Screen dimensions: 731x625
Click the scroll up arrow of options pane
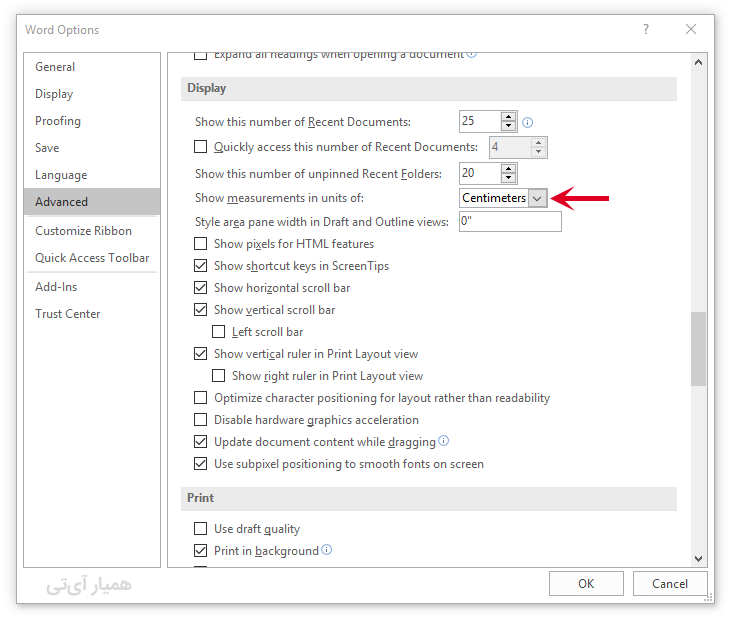point(698,62)
